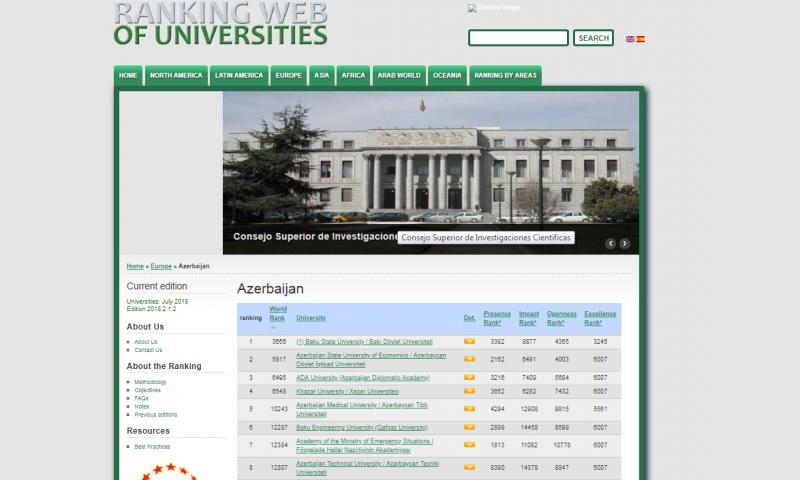The height and width of the screenshot is (480, 800).
Task: Focus the search text field
Action: (518, 38)
